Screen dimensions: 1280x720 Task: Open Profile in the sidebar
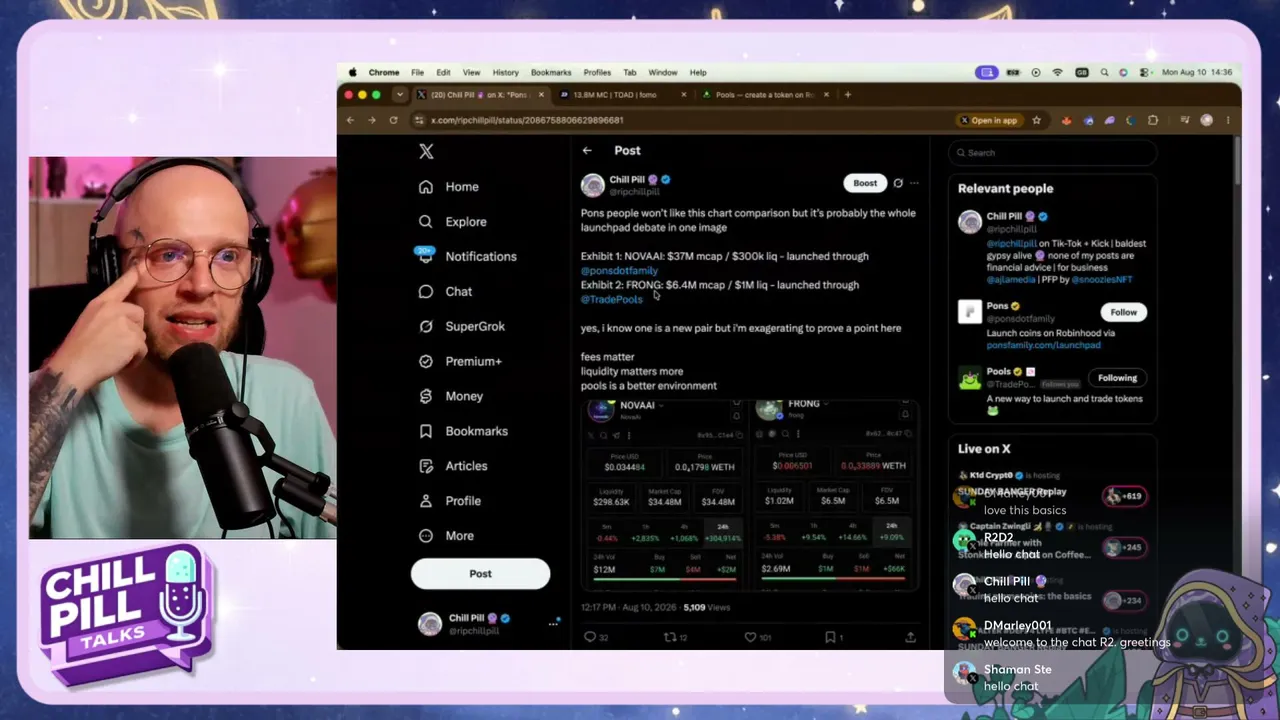tap(450, 501)
